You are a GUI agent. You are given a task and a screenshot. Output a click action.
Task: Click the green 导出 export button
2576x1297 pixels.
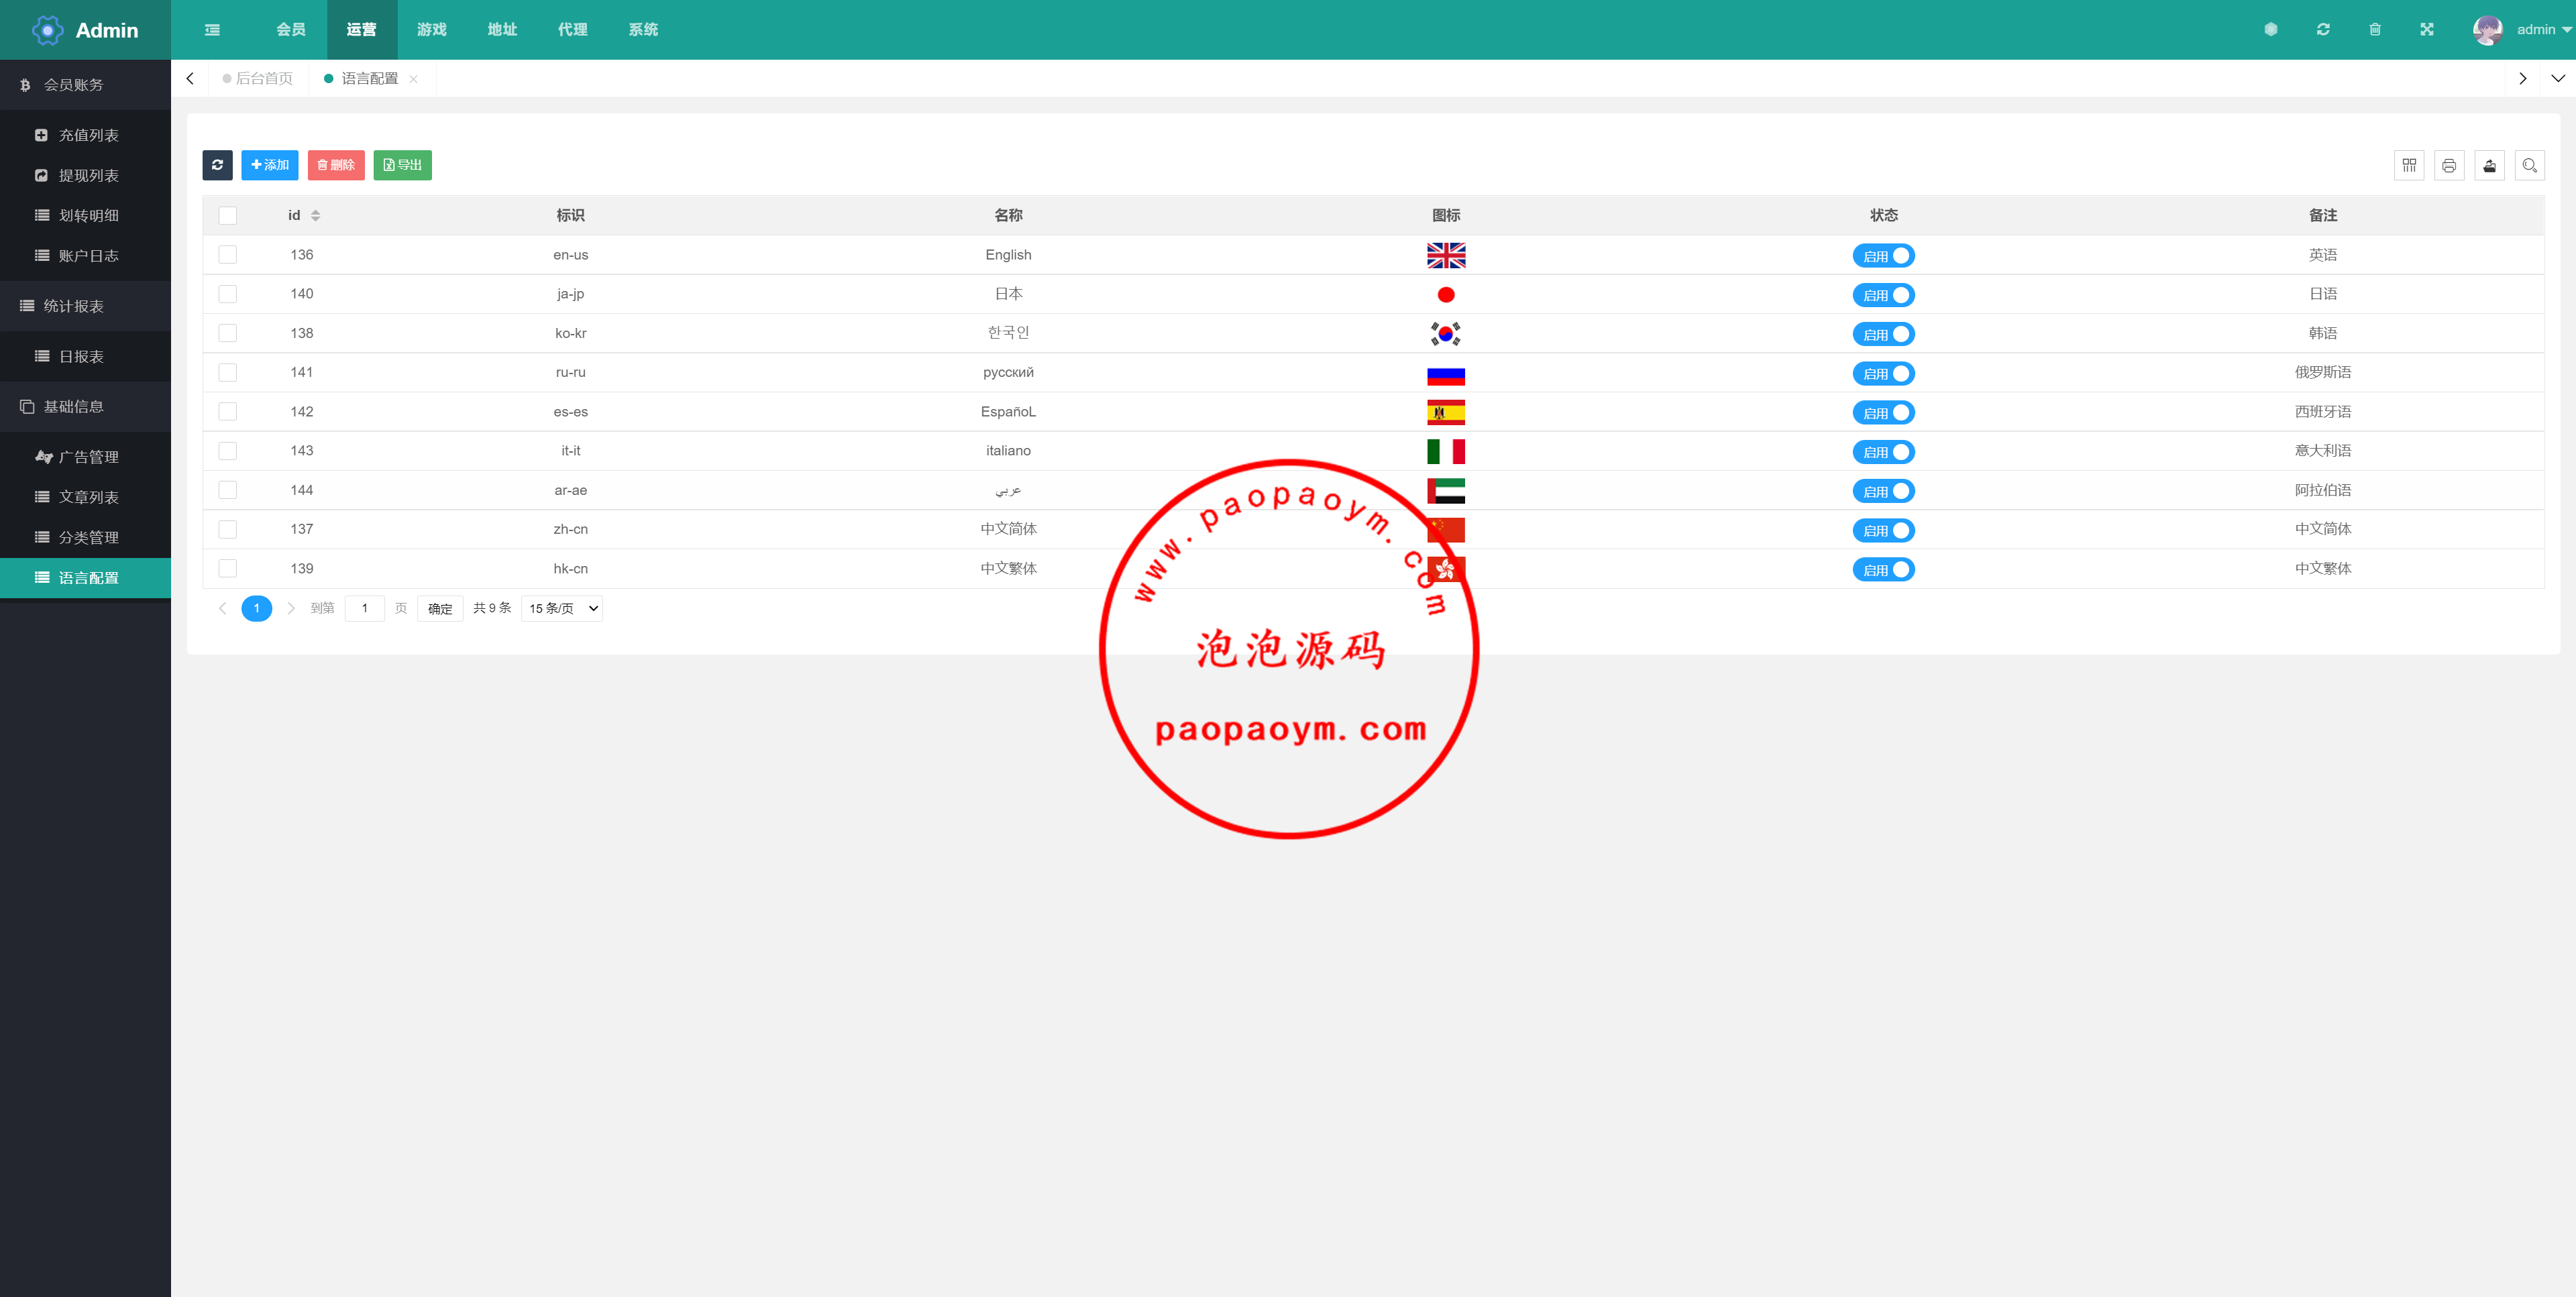[402, 165]
